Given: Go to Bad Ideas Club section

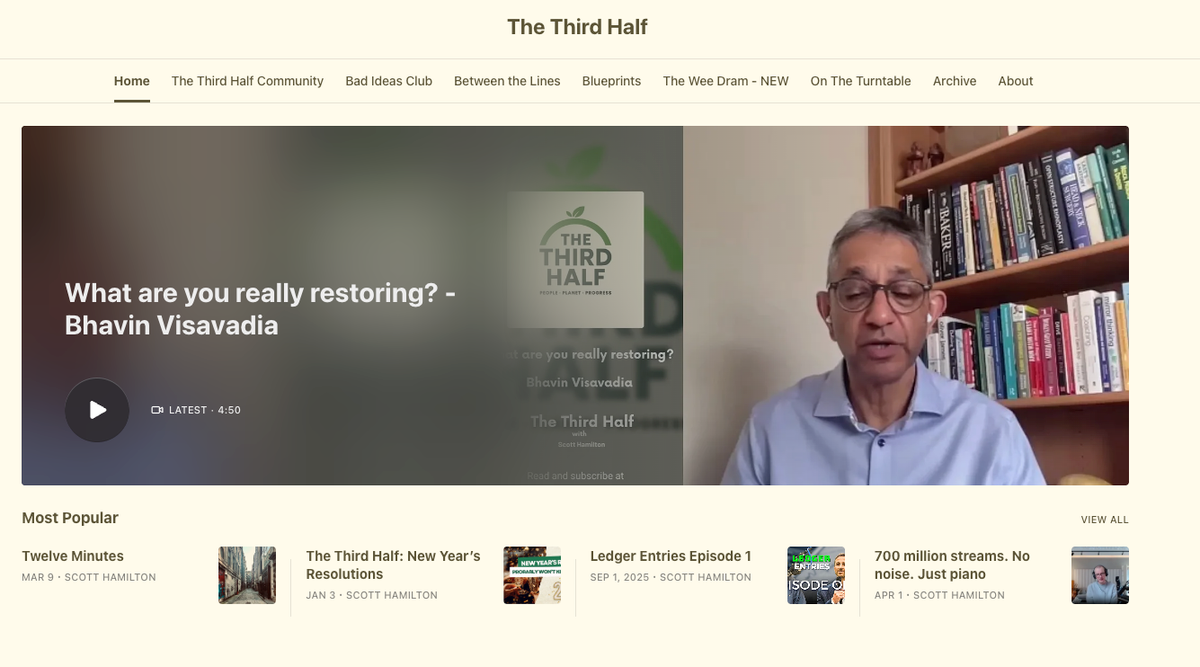Looking at the screenshot, I should point(389,81).
